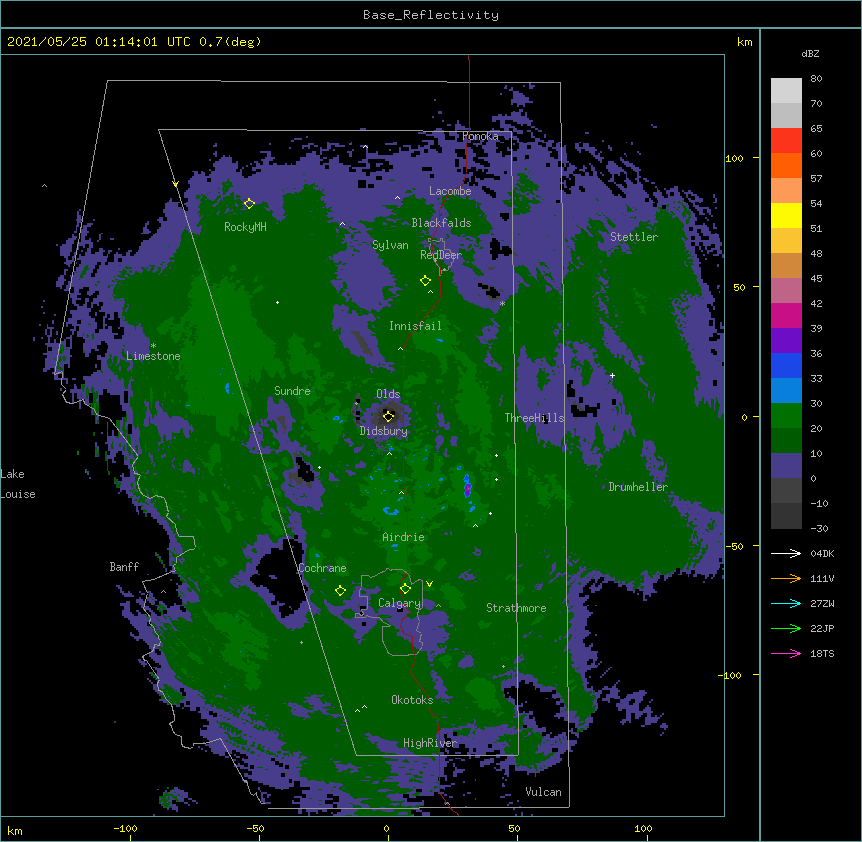Click the Vulcan label
The width and height of the screenshot is (862, 842).
(x=543, y=792)
